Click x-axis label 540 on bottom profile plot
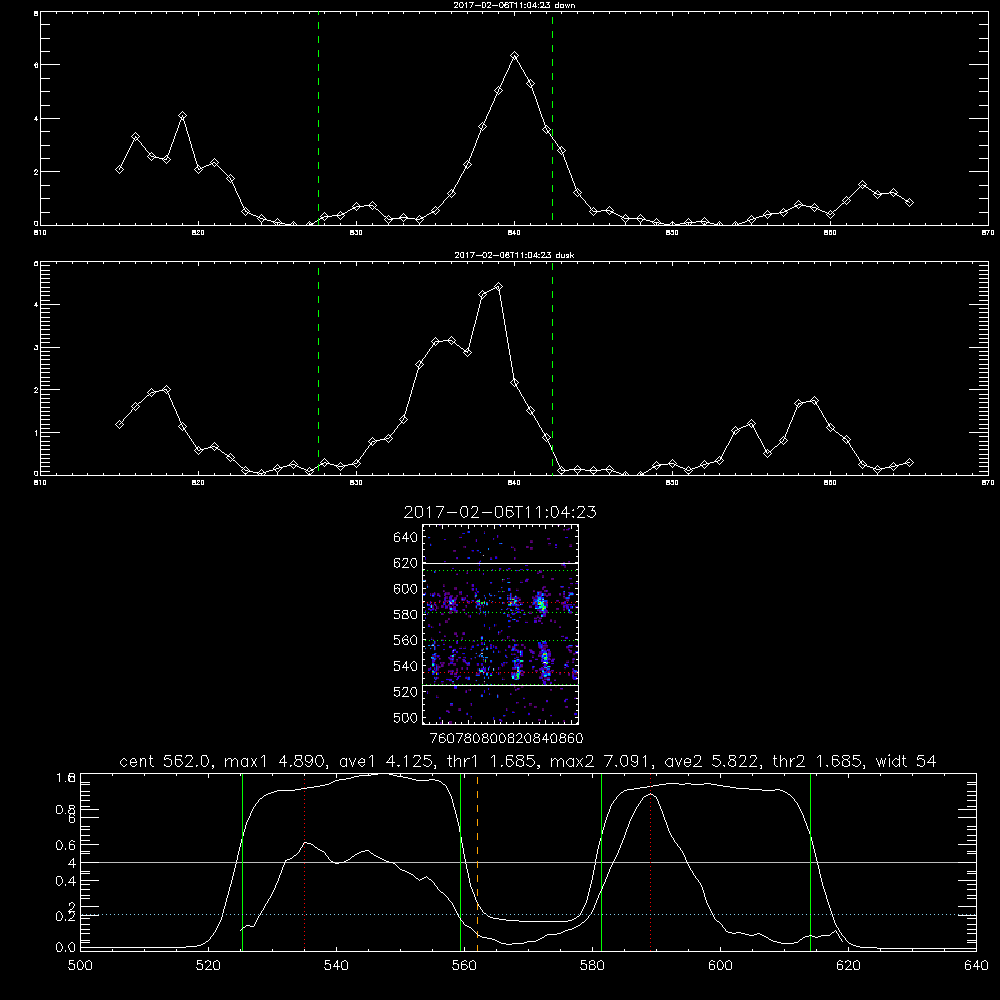 (336, 966)
